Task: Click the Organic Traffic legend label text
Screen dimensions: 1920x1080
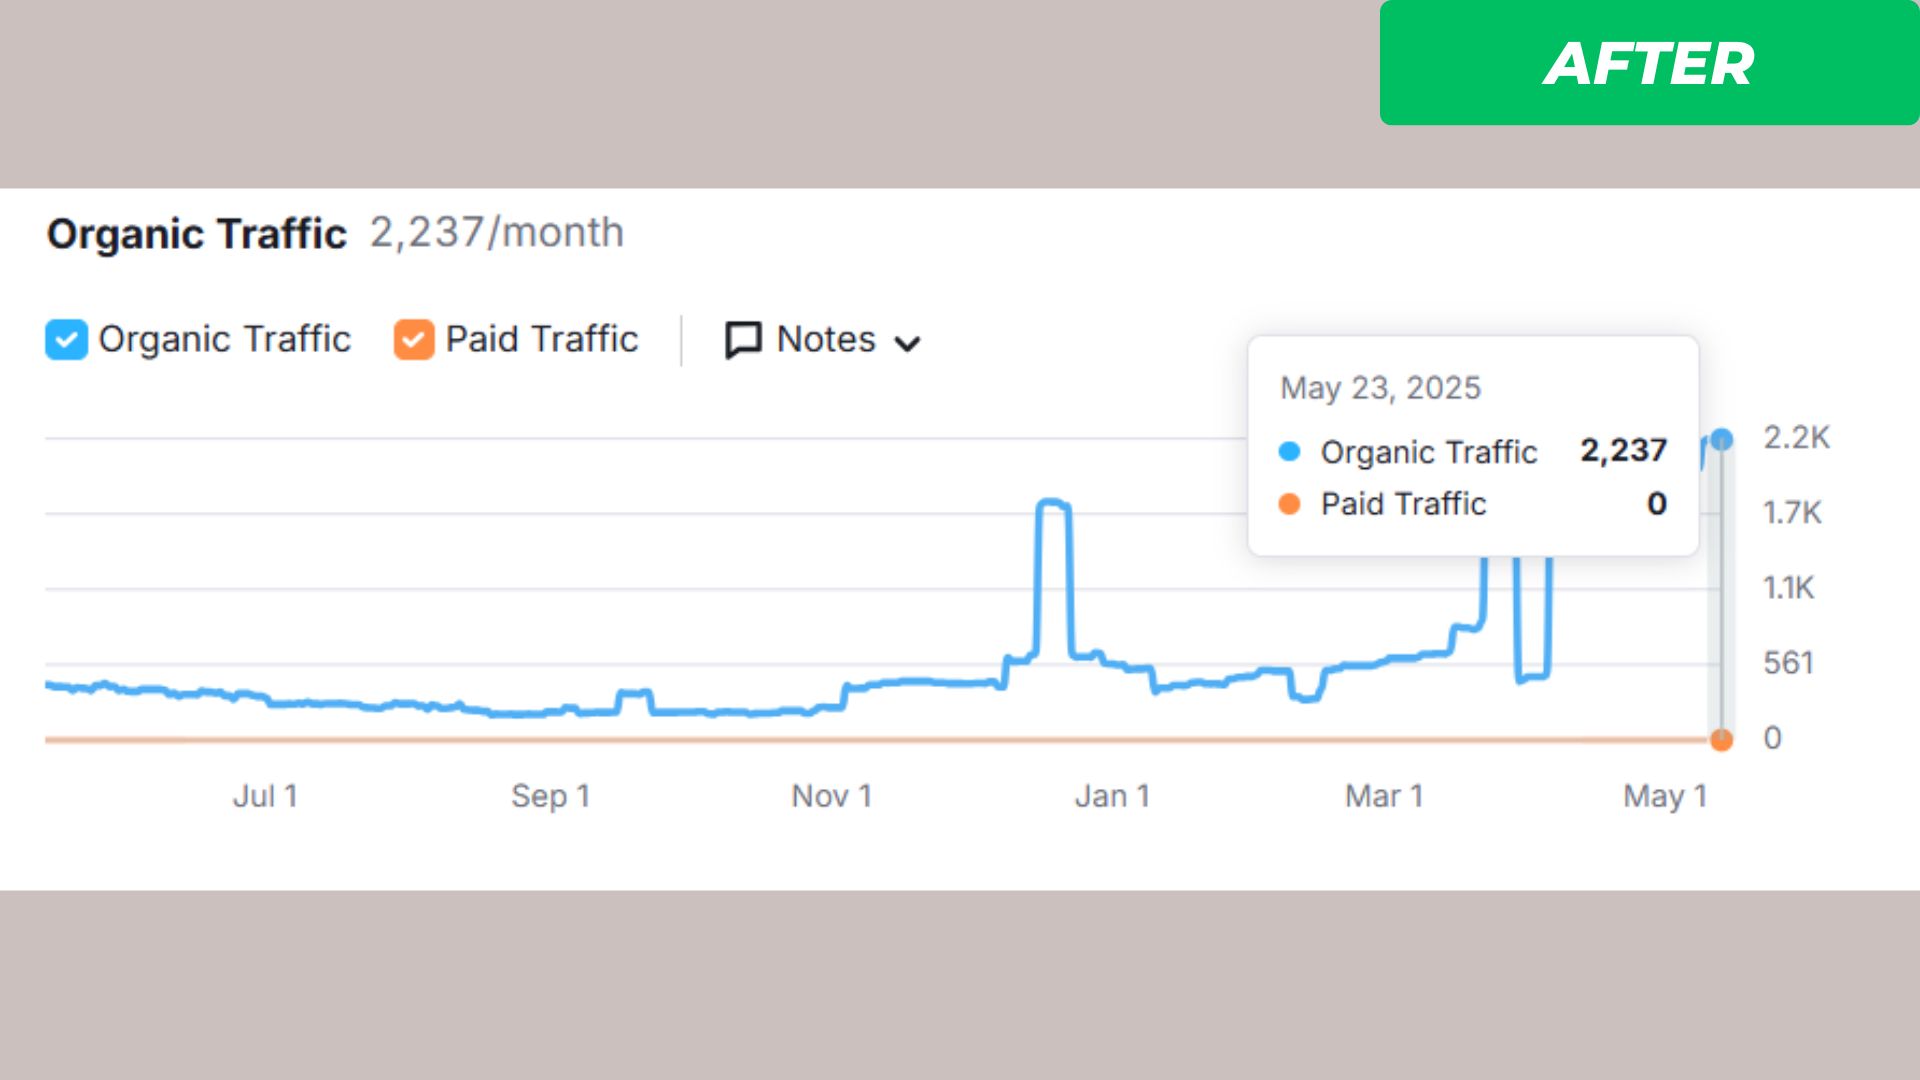Action: click(x=224, y=340)
